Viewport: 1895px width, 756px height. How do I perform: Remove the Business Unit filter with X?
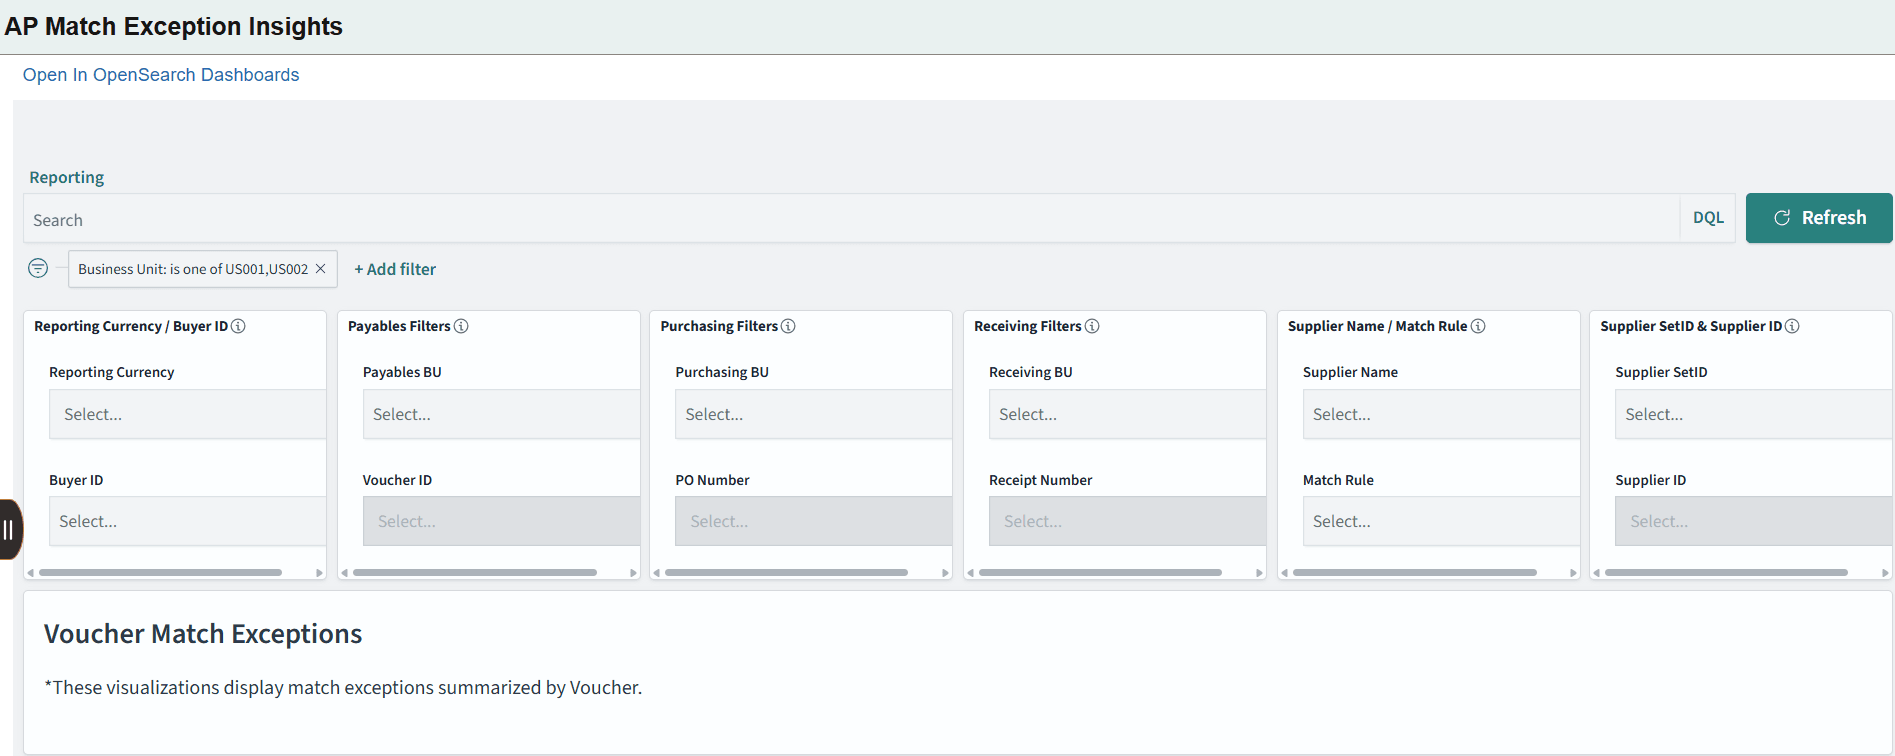point(320,269)
